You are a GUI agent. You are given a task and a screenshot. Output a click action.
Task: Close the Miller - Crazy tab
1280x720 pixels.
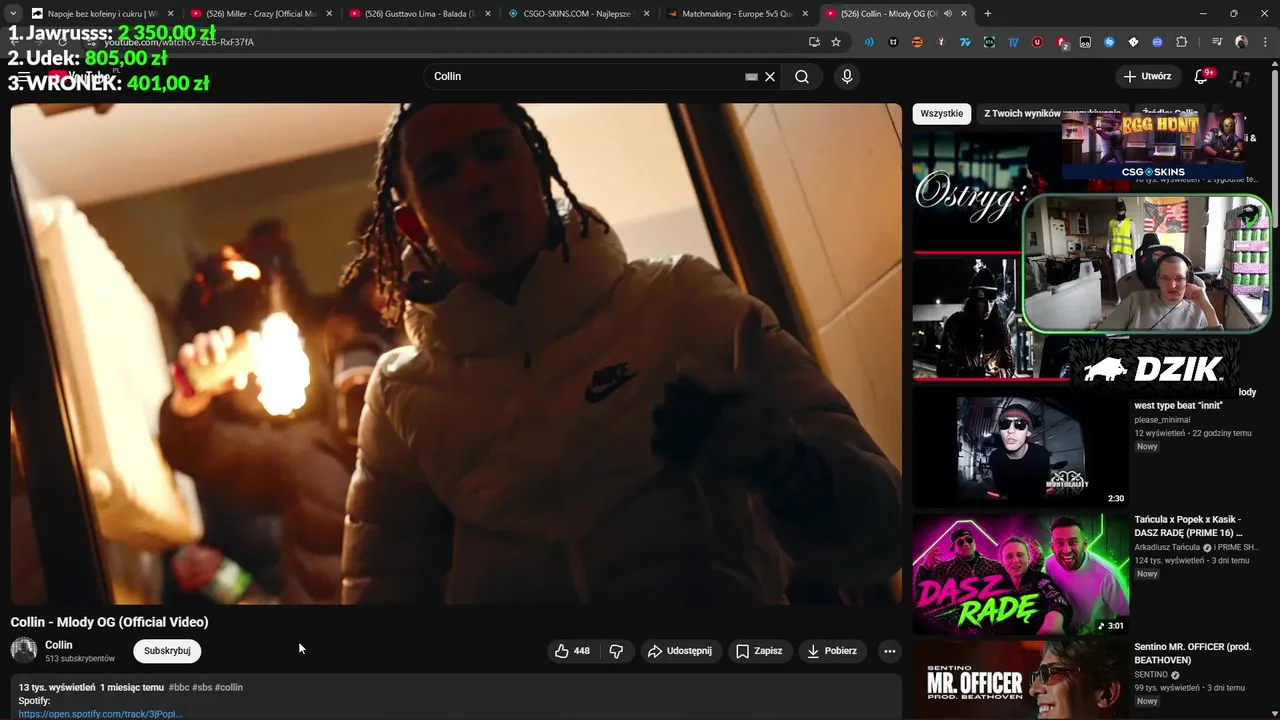click(x=330, y=14)
